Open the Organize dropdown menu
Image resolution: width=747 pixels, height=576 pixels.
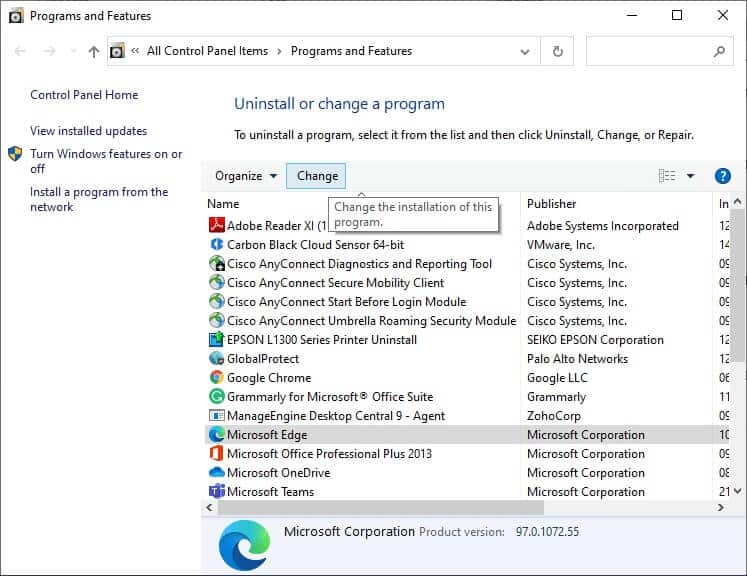point(245,176)
